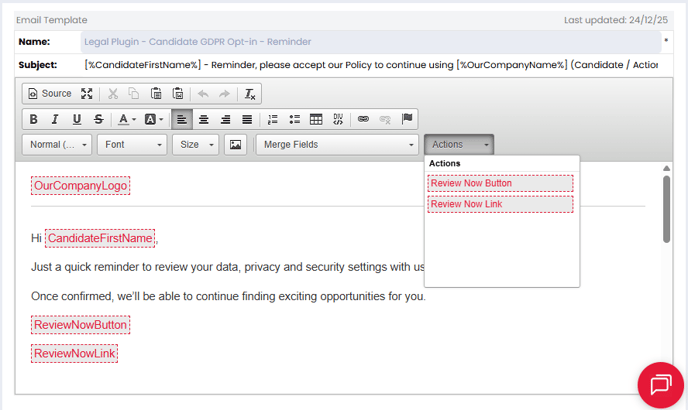Collapse the Actions dropdown
Image resolution: width=688 pixels, height=410 pixels.
459,144
